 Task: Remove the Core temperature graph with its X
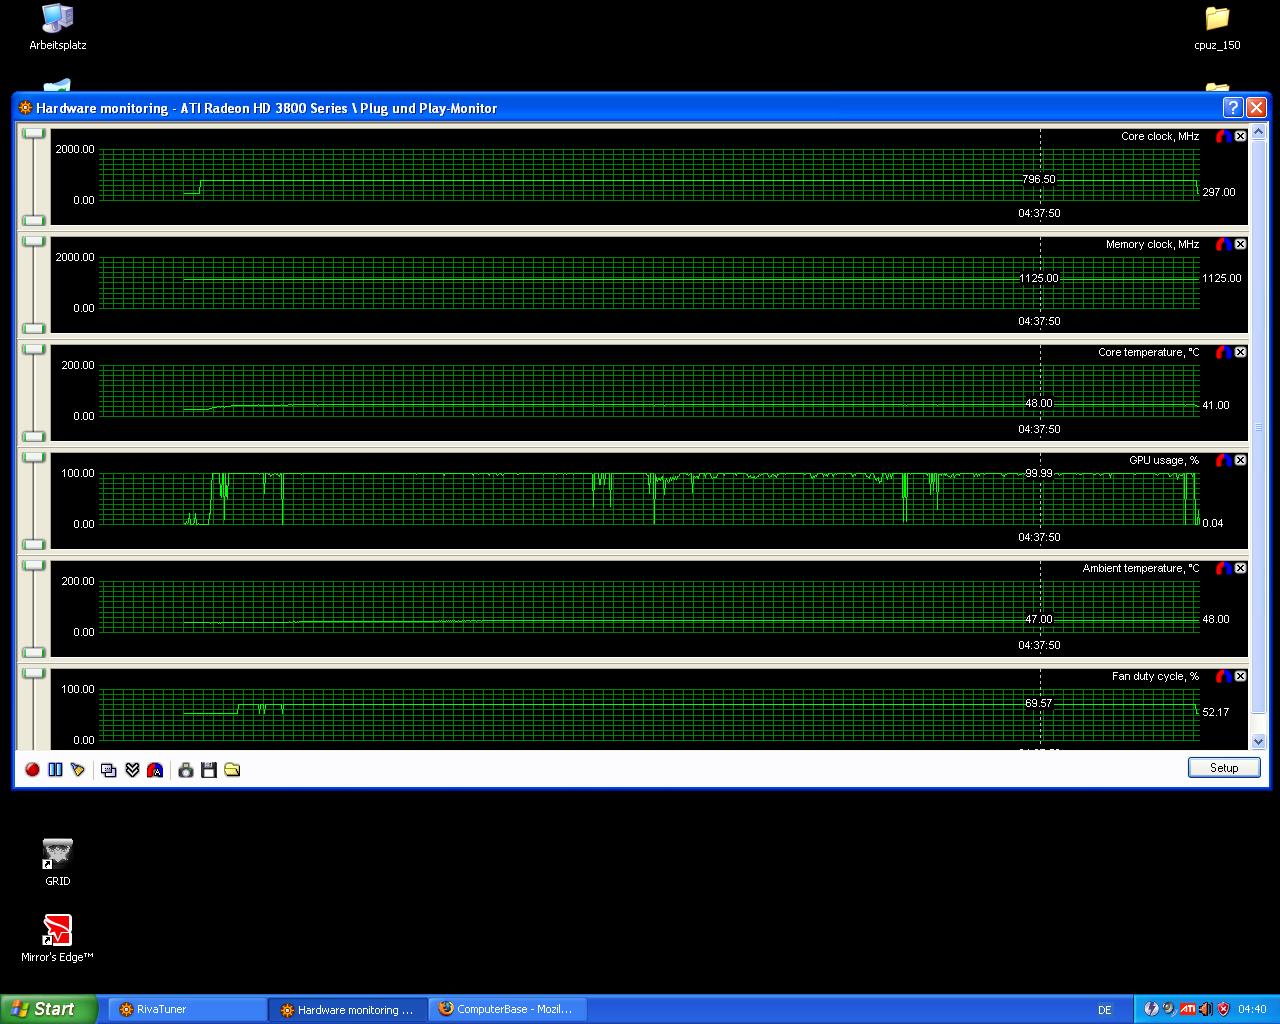(1240, 352)
